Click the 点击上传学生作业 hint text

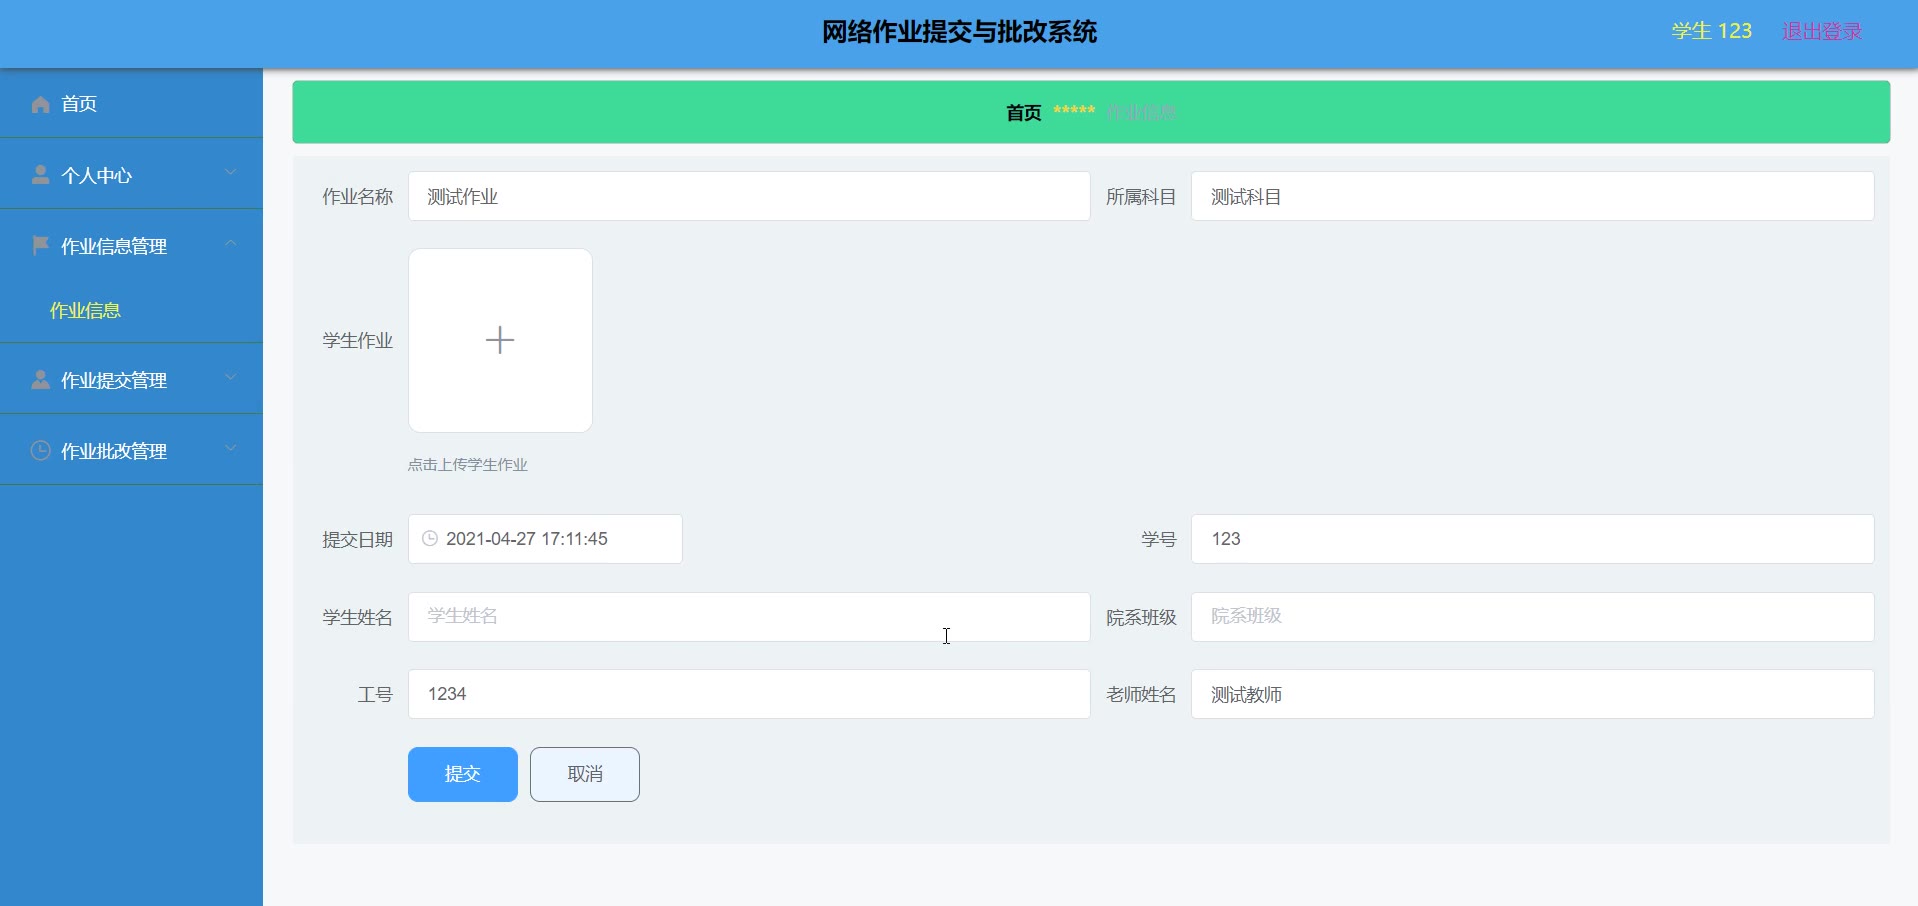pyautogui.click(x=468, y=465)
